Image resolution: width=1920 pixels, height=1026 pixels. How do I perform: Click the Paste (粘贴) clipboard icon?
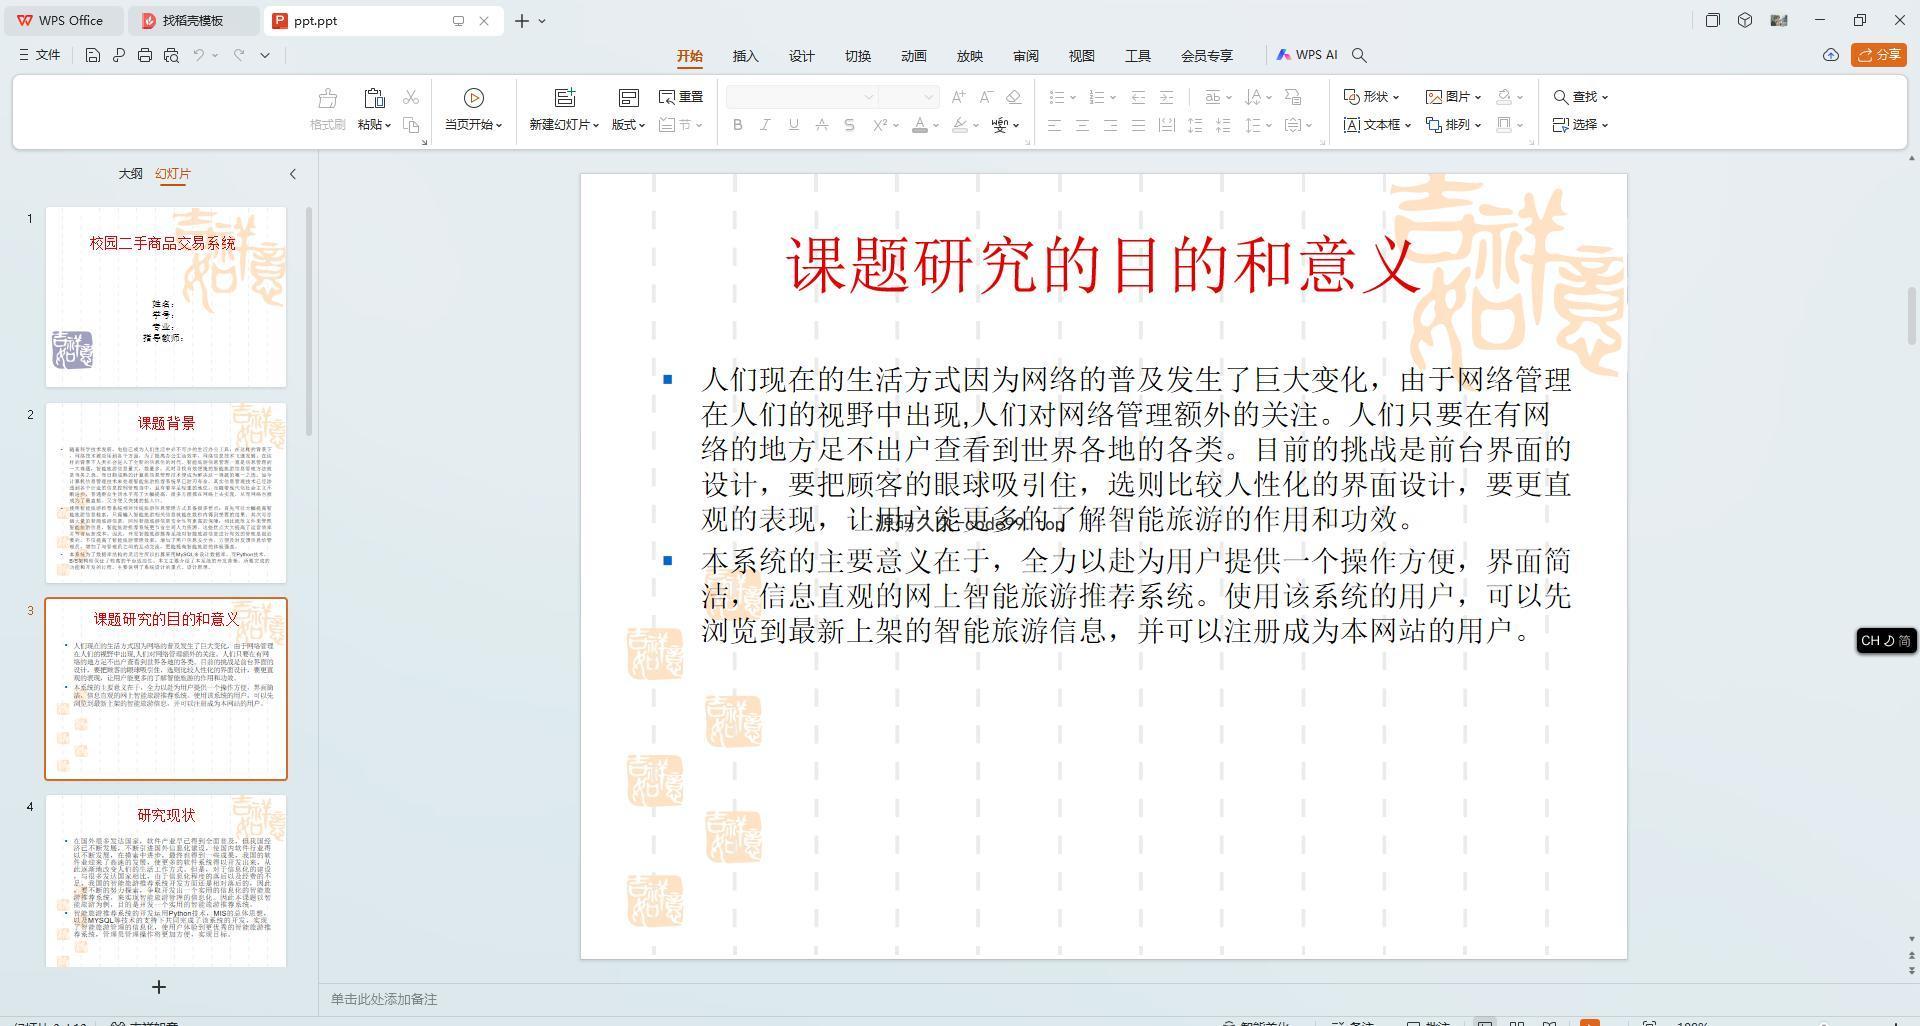tap(374, 98)
